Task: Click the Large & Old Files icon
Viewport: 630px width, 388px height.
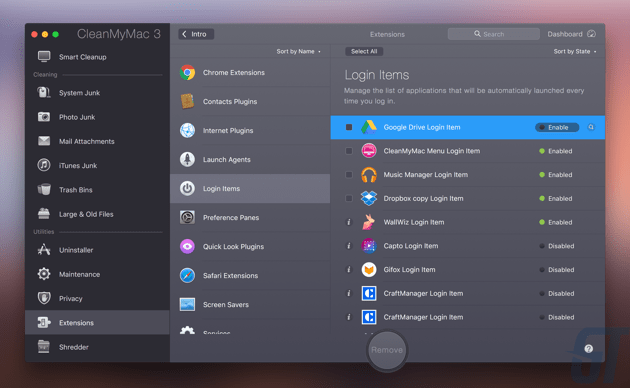Action: coord(44,214)
